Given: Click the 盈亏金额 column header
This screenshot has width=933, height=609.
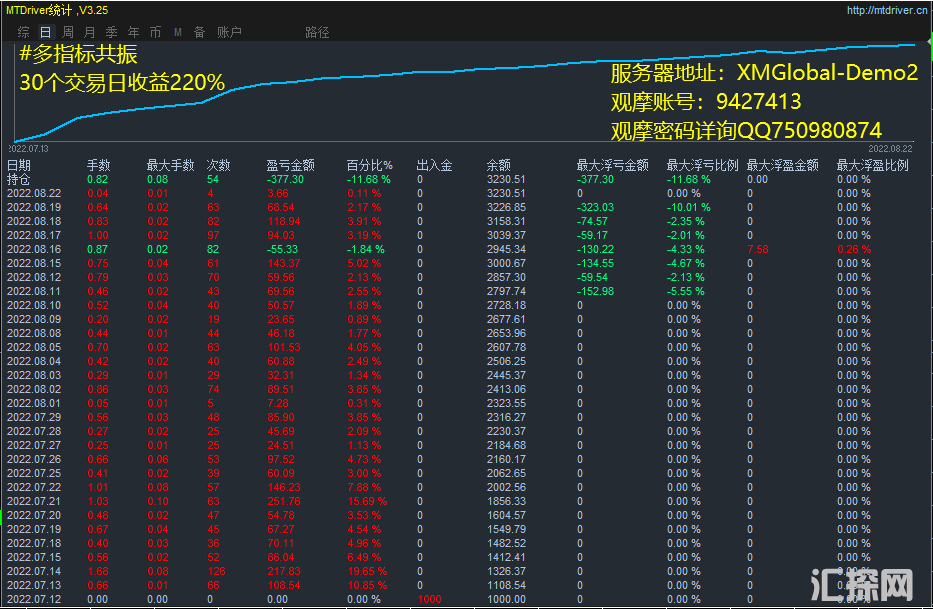Looking at the screenshot, I should coord(290,165).
